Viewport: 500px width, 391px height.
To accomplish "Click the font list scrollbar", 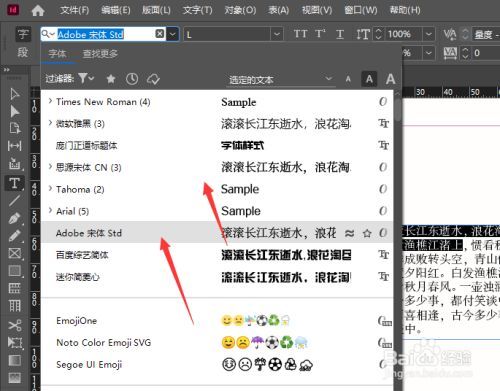I will click(398, 107).
